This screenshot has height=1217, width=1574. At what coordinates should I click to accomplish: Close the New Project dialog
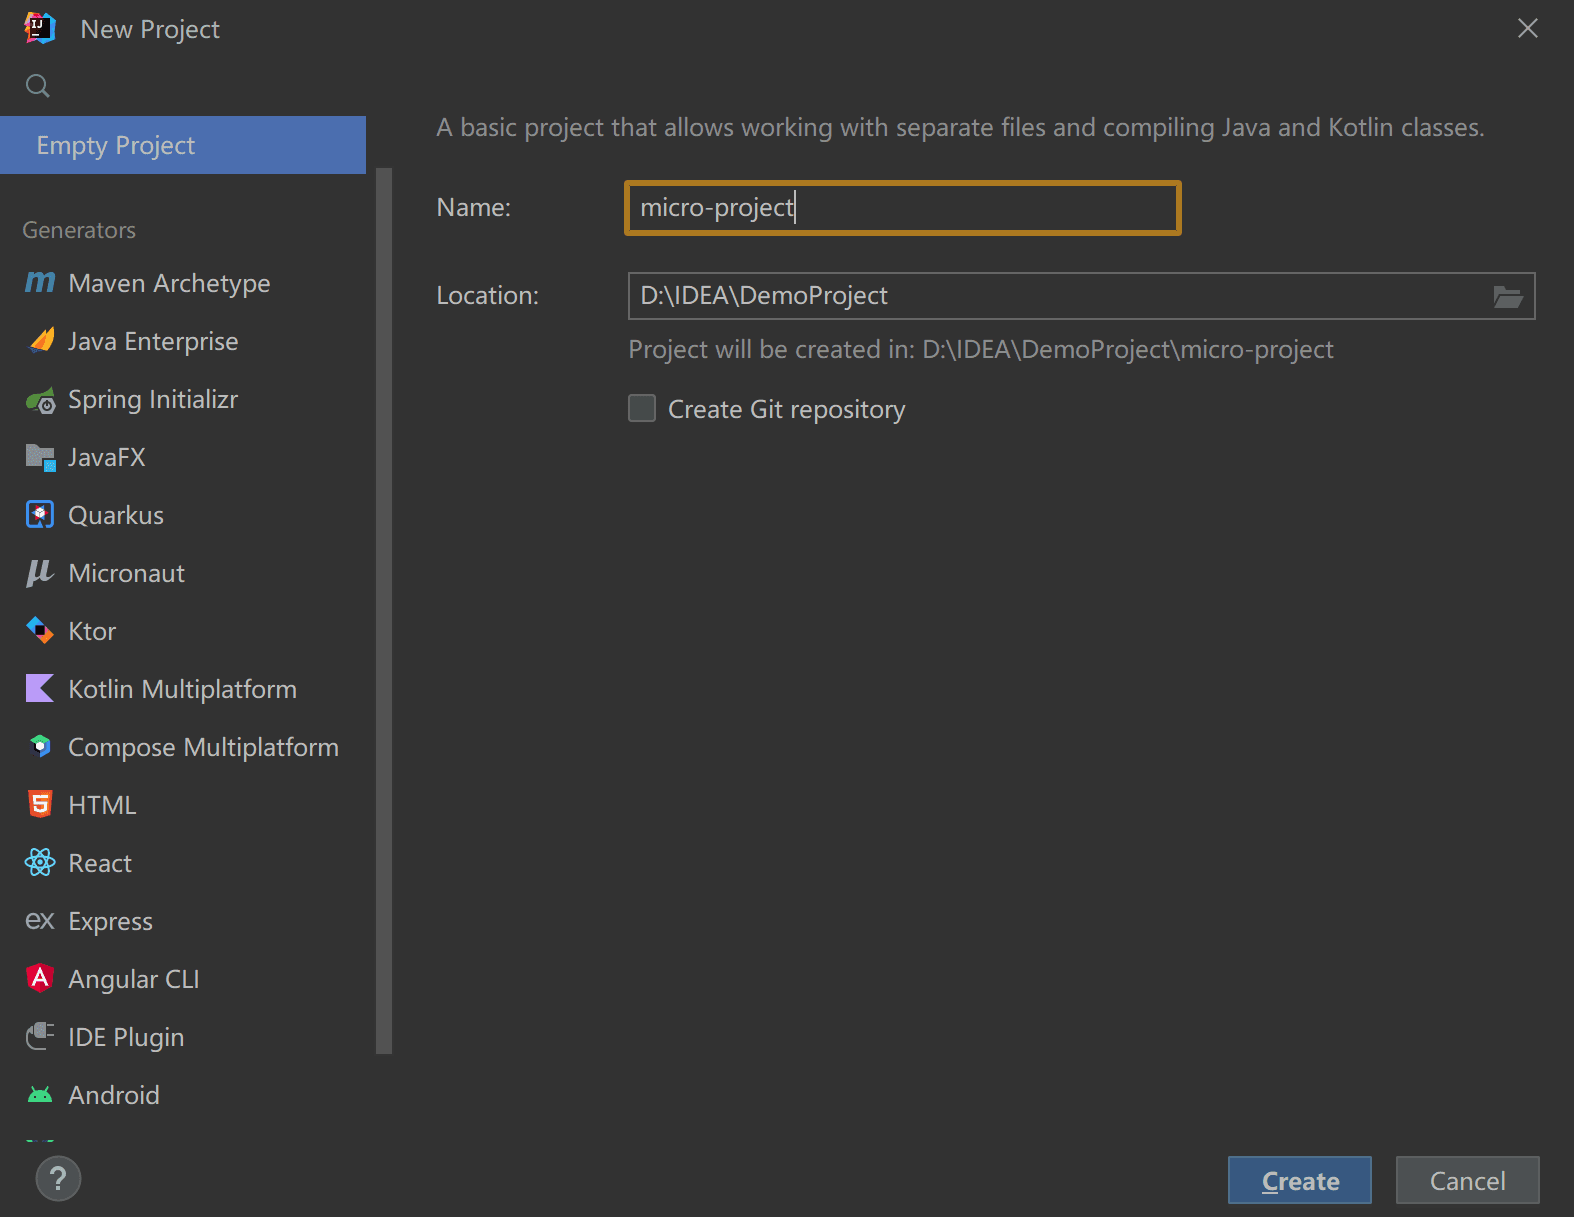(1528, 28)
